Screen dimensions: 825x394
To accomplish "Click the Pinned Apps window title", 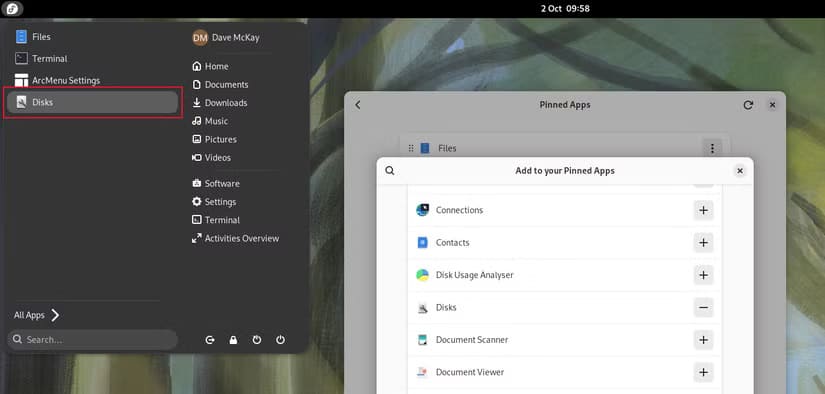I will (565, 105).
